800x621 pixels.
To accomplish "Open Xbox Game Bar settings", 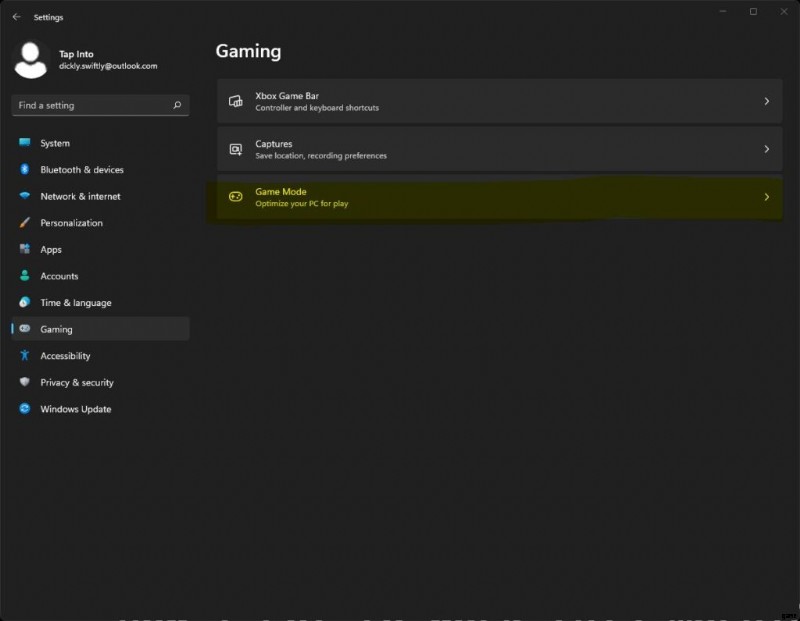I will 499,101.
